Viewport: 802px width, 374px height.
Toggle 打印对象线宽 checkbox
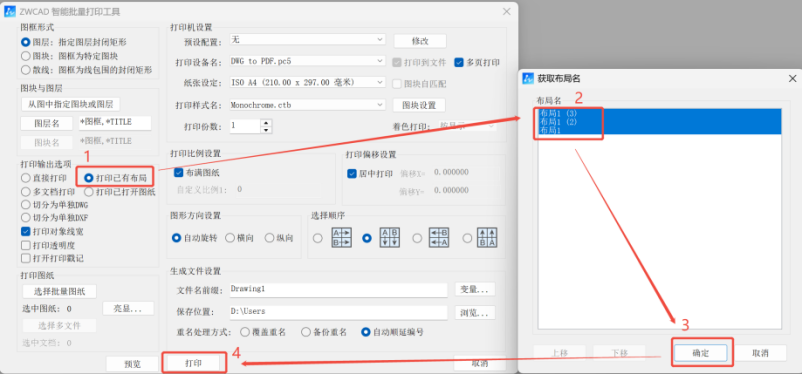[25, 231]
